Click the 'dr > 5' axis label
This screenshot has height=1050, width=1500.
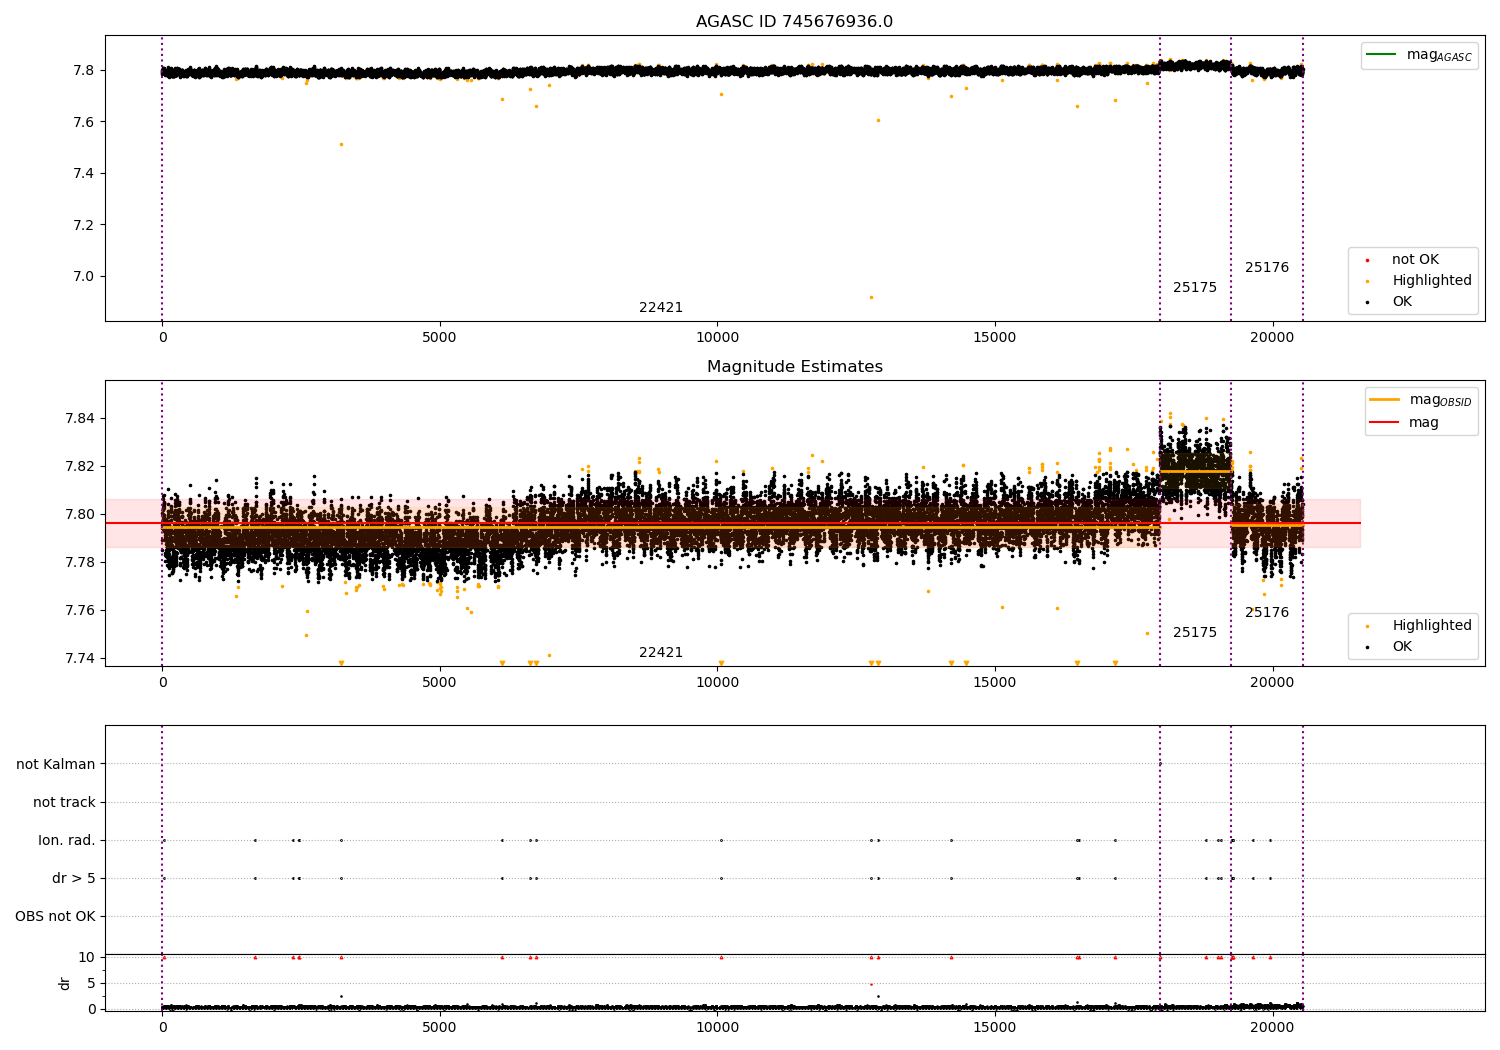click(x=74, y=879)
